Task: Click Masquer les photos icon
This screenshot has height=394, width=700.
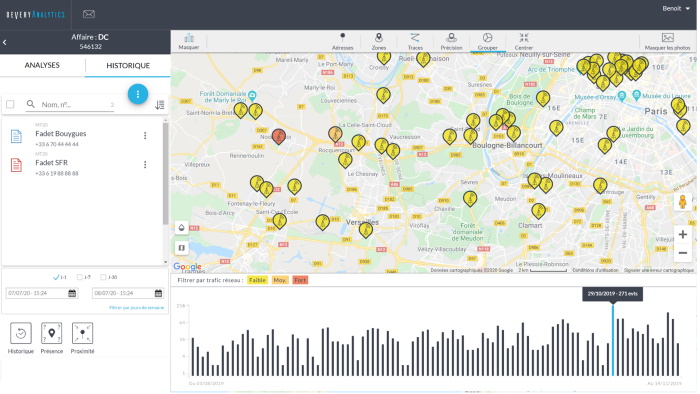Action: (x=667, y=37)
